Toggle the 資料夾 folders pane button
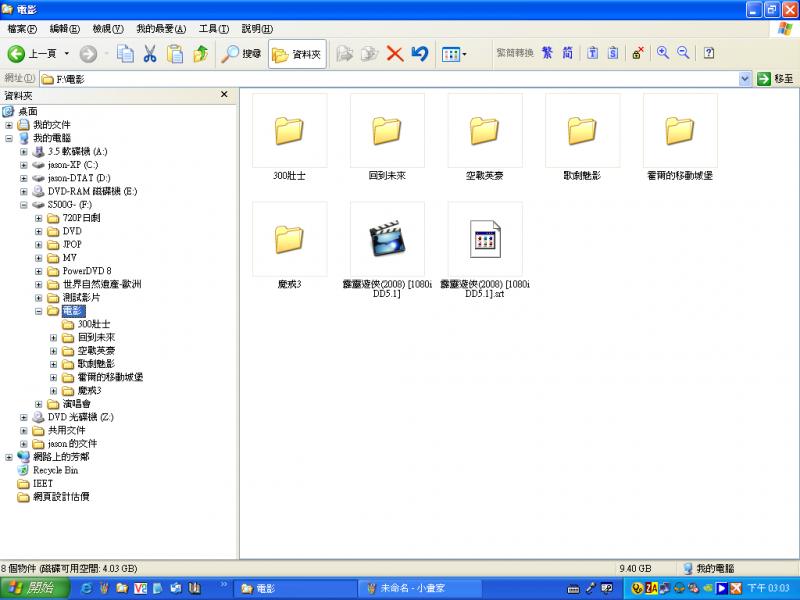Viewport: 800px width, 600px height. (297, 54)
